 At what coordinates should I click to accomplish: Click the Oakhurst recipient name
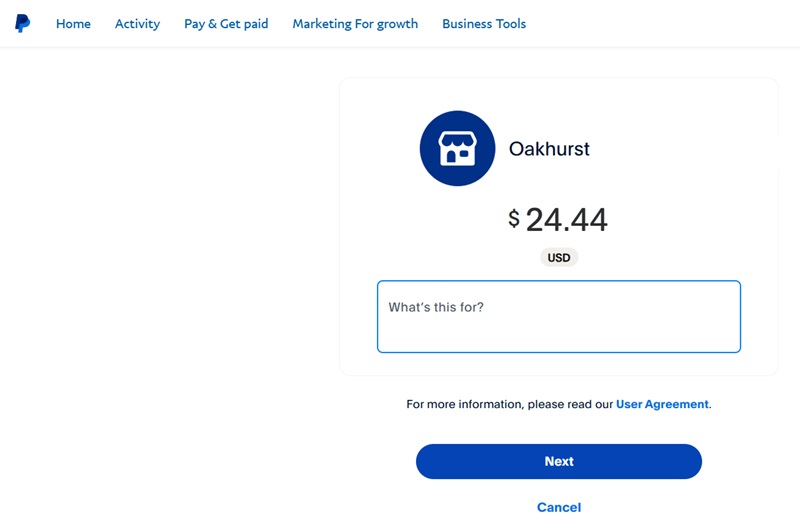pos(549,149)
